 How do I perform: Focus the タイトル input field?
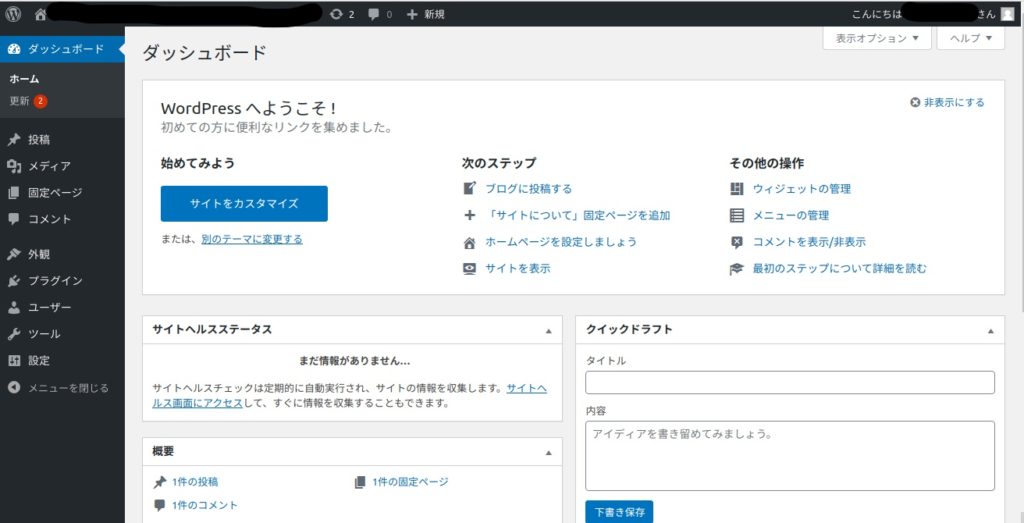[x=790, y=383]
